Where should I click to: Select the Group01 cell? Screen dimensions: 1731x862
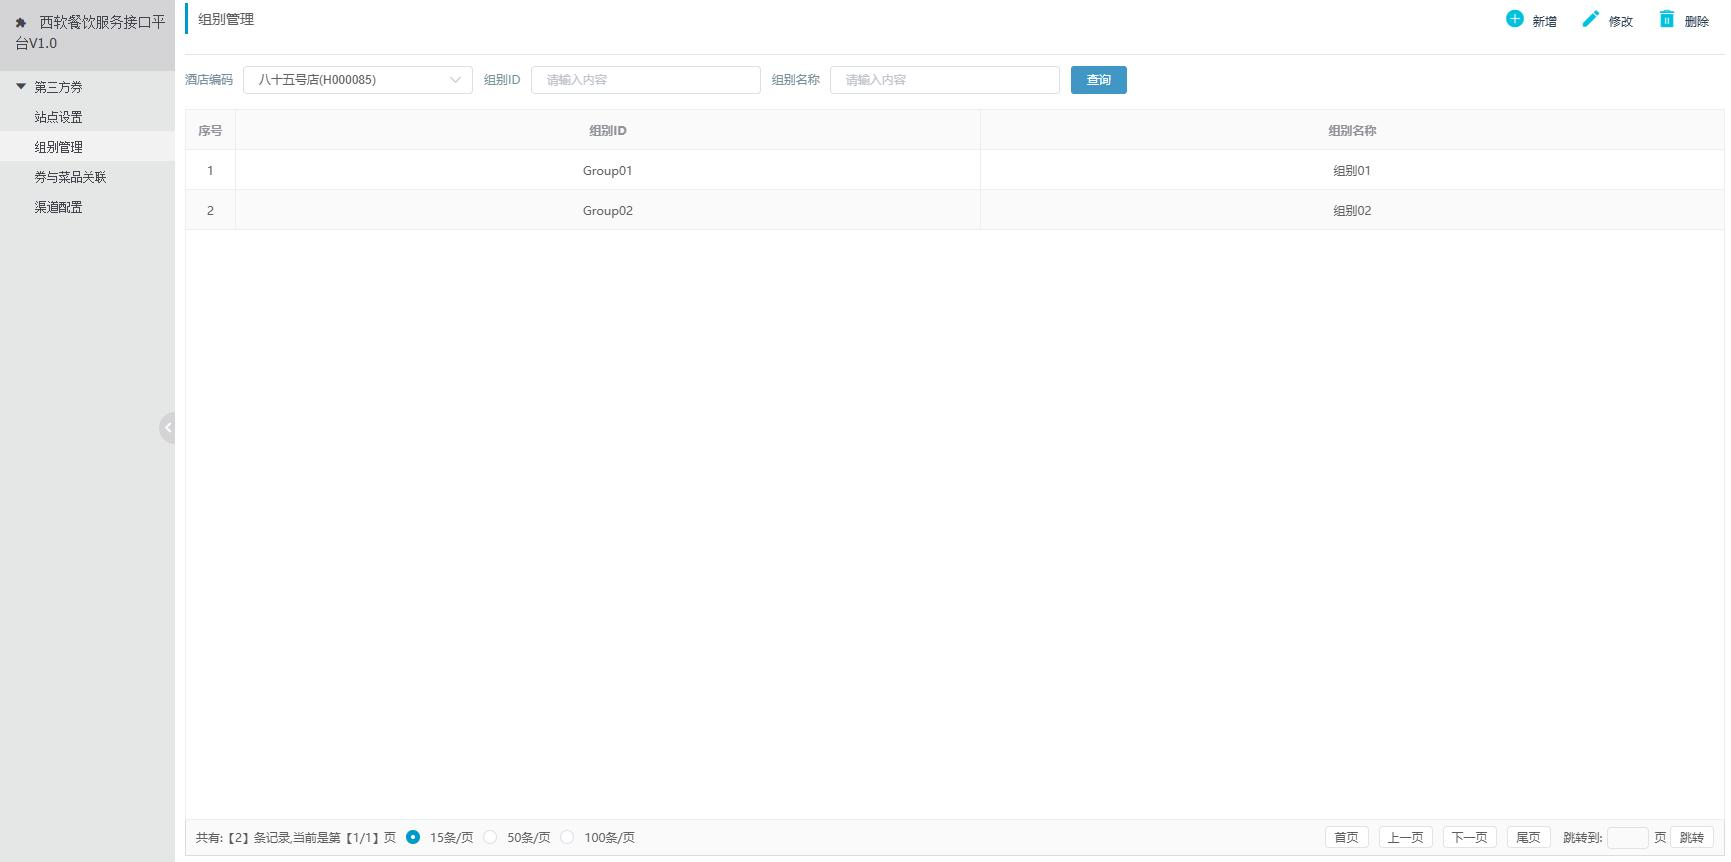pos(607,170)
